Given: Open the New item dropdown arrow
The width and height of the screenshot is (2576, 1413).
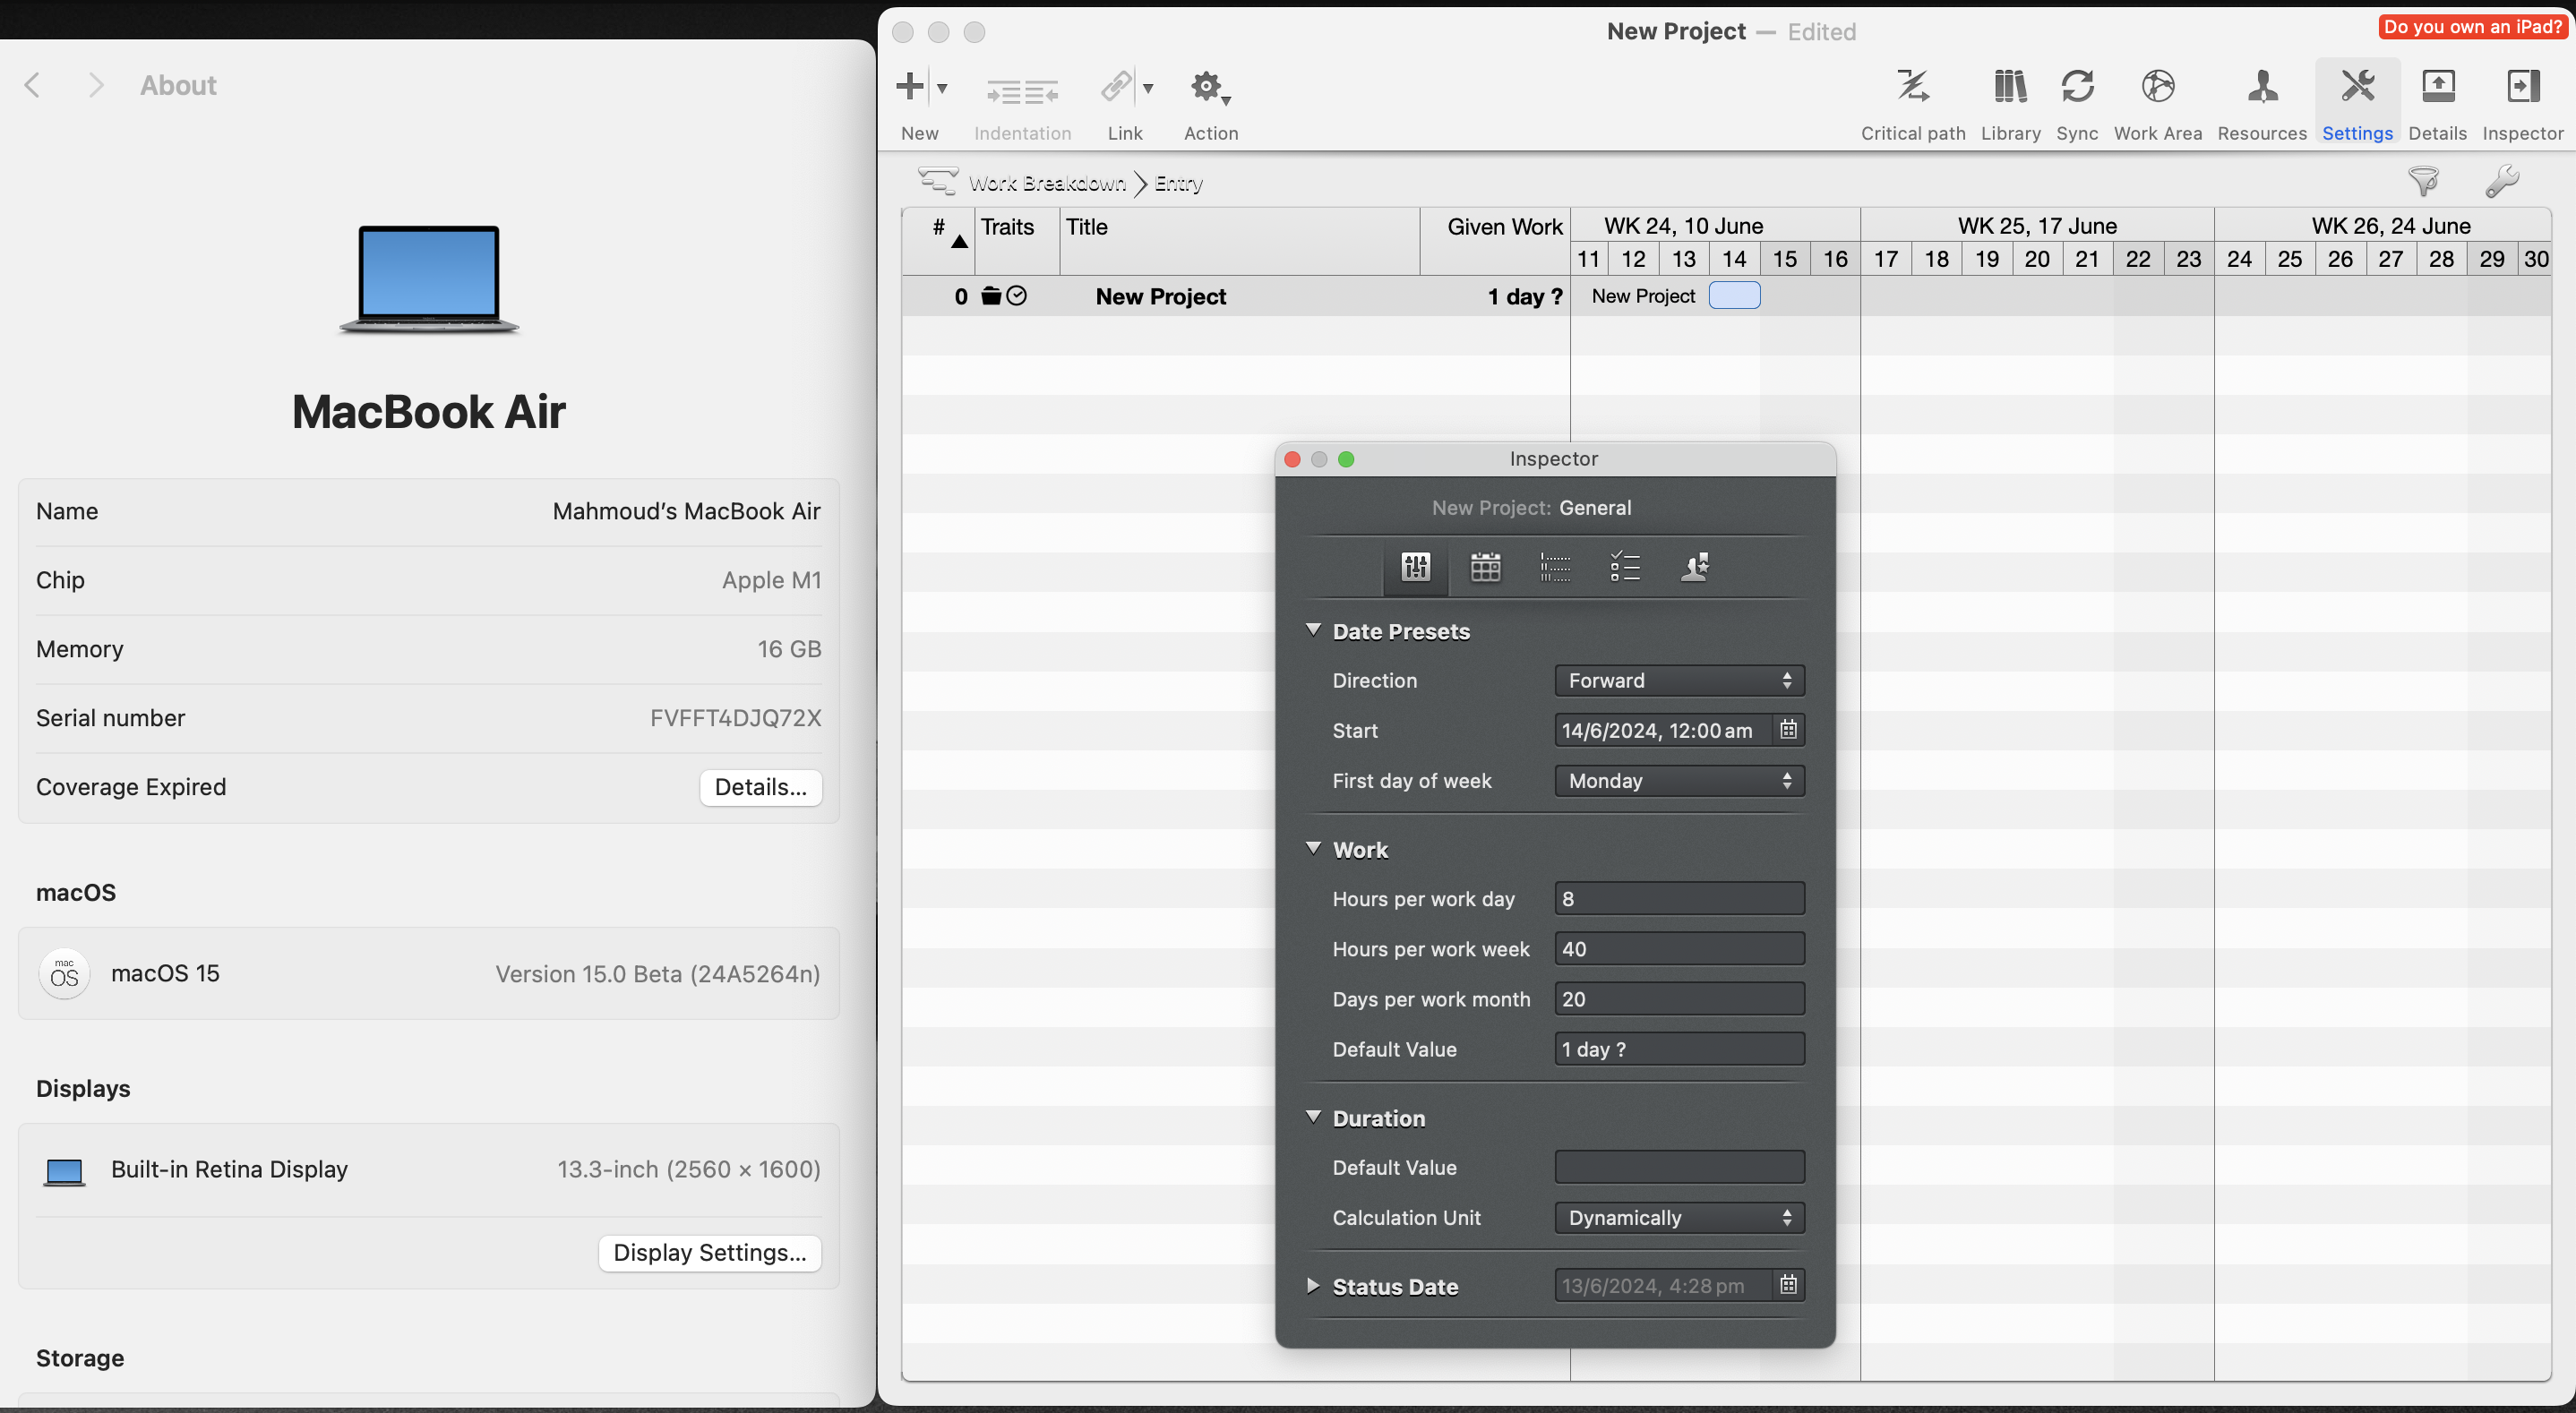Looking at the screenshot, I should 942,89.
